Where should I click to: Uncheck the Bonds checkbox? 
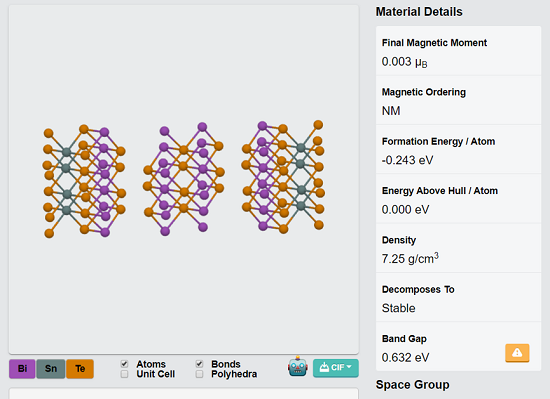[x=199, y=364]
